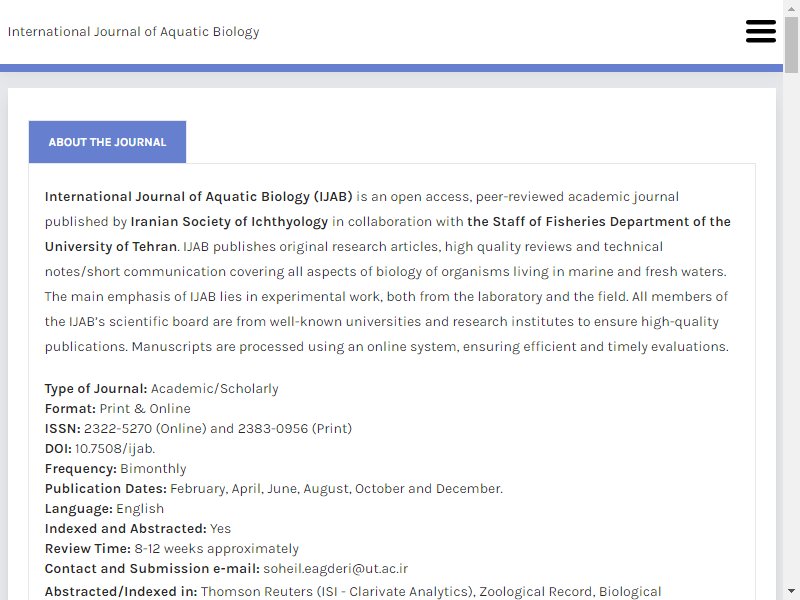Click the soheil.eagderi@ut.ac.ir email address

[335, 568]
